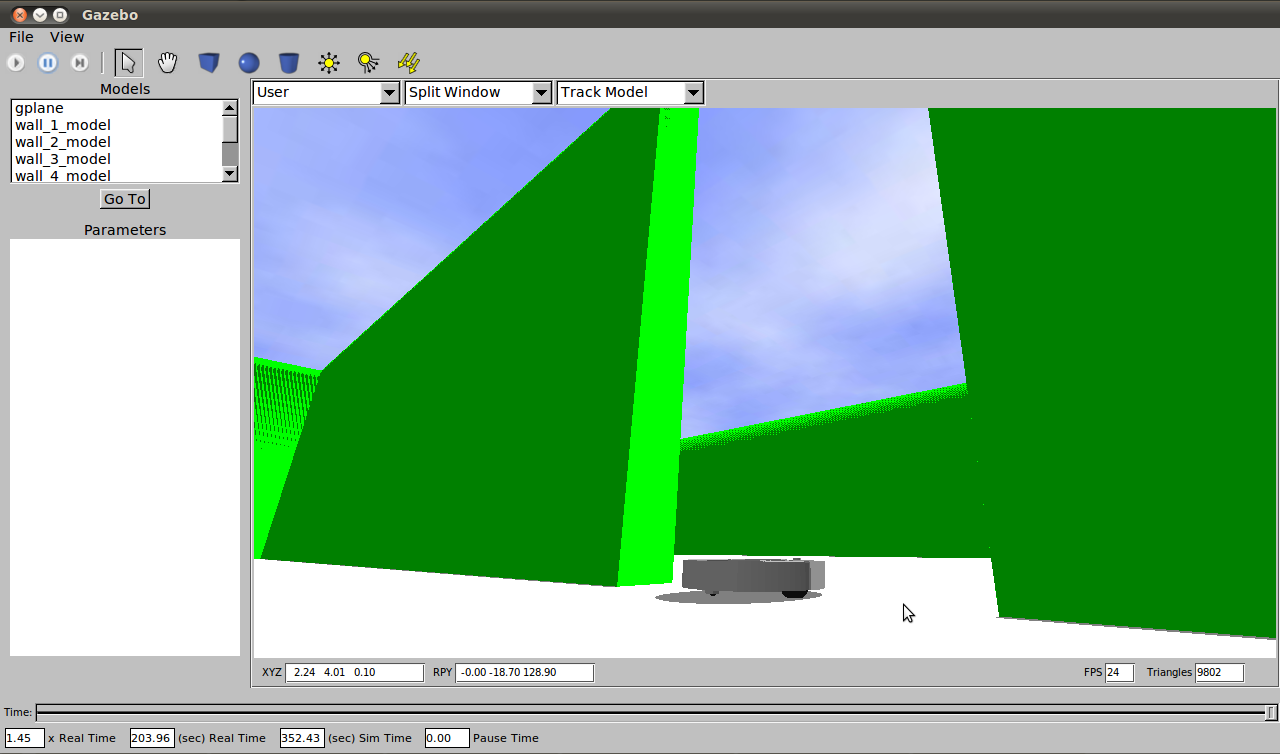1280x754 pixels.
Task: Add a directional light
Action: [x=408, y=62]
